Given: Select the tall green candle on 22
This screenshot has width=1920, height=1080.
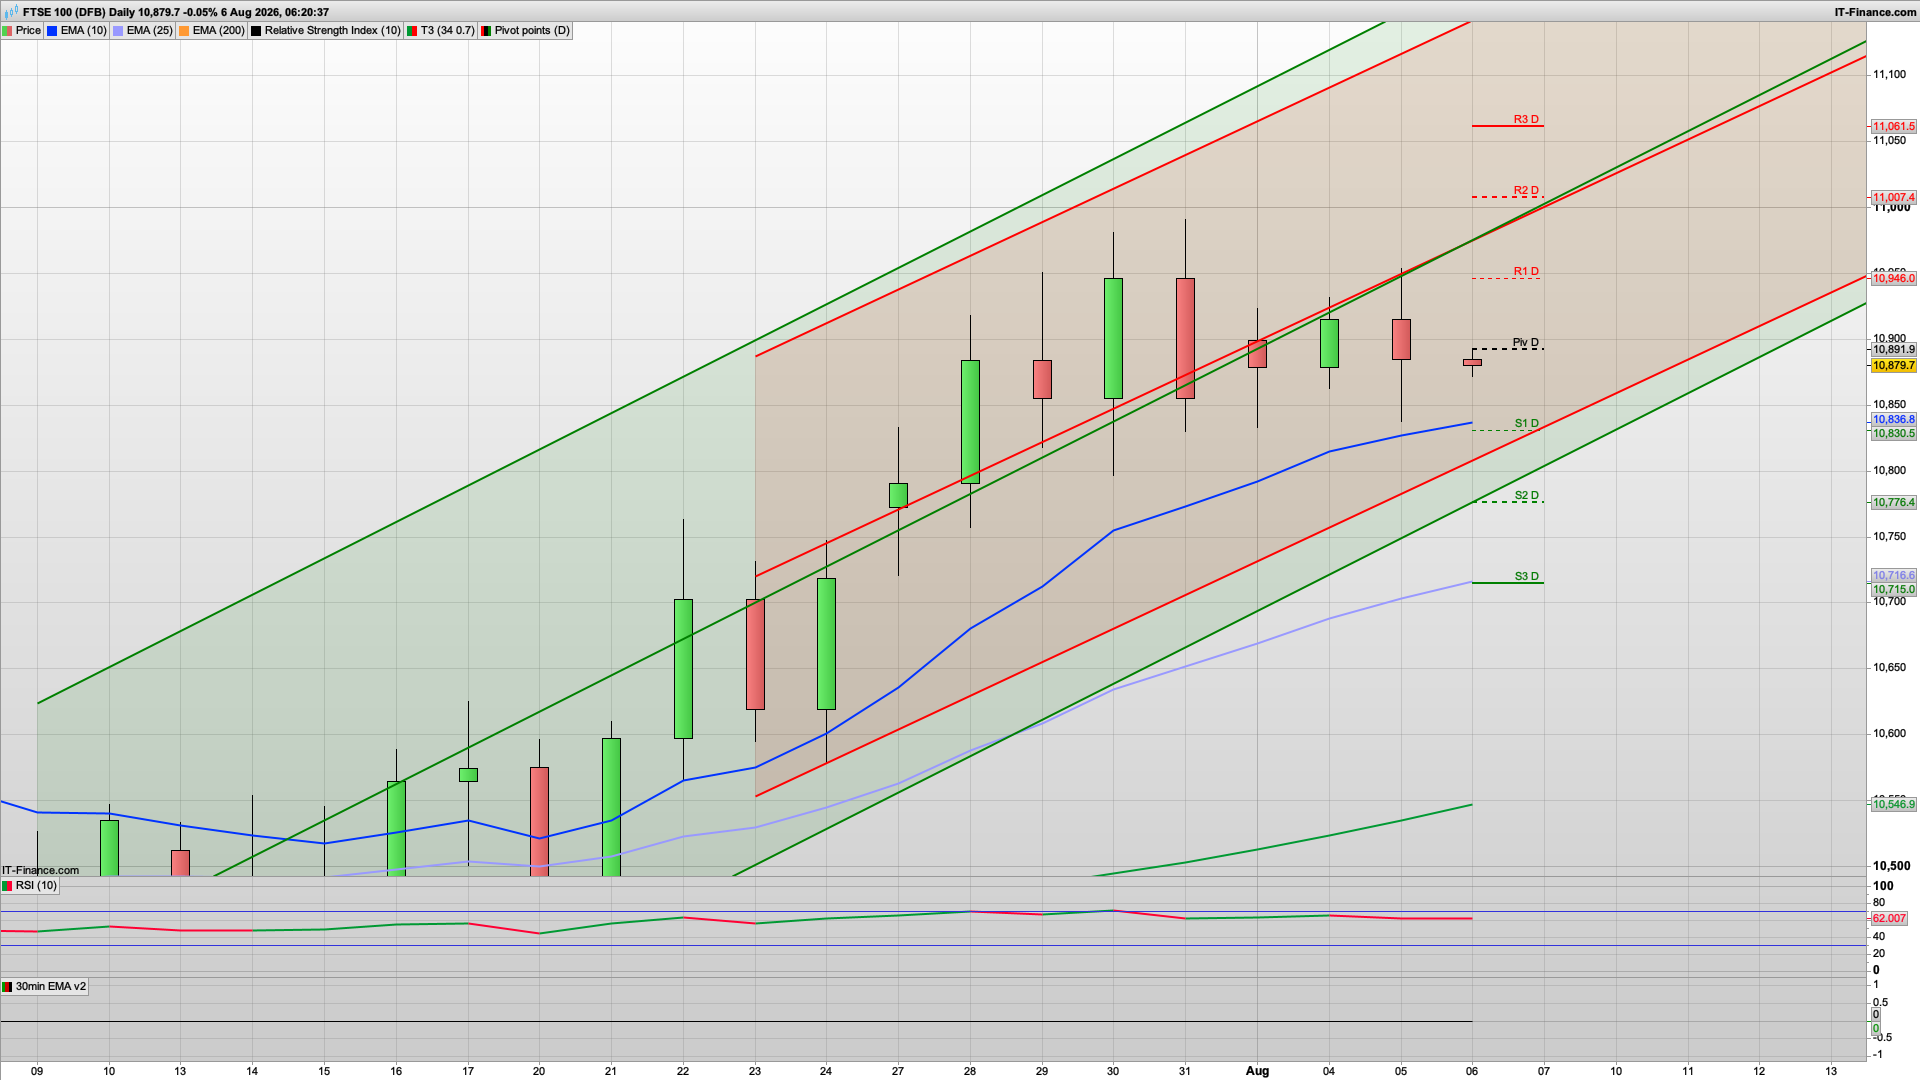Looking at the screenshot, I should [x=683, y=669].
